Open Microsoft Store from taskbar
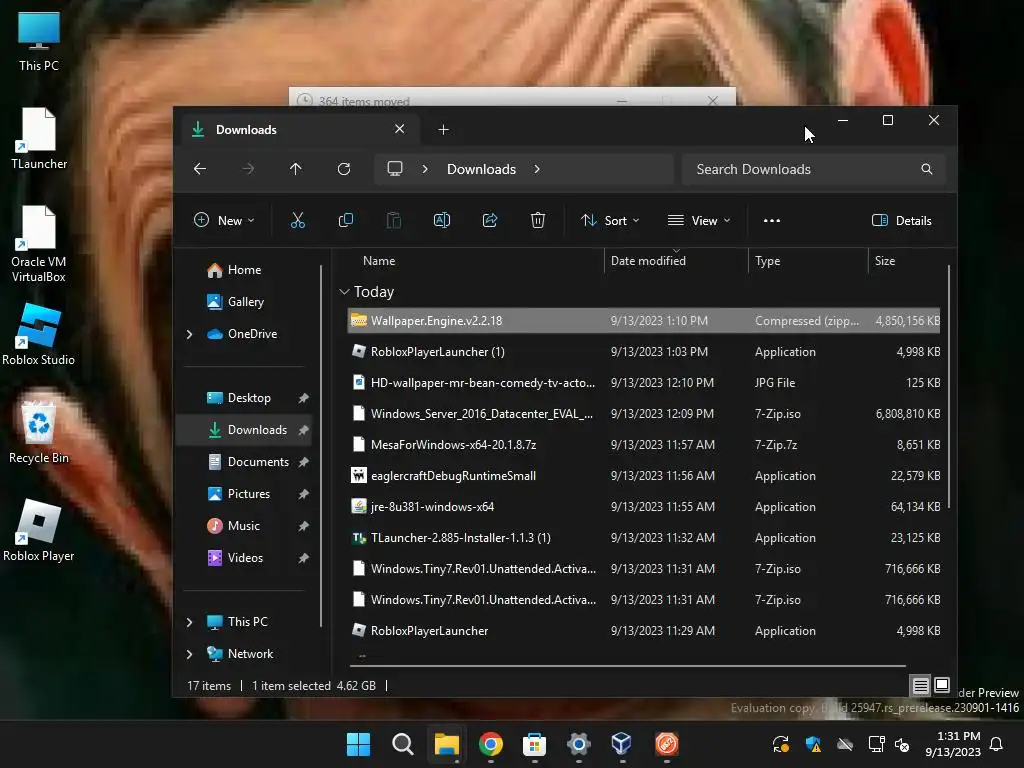Viewport: 1024px width, 768px height. click(x=534, y=744)
